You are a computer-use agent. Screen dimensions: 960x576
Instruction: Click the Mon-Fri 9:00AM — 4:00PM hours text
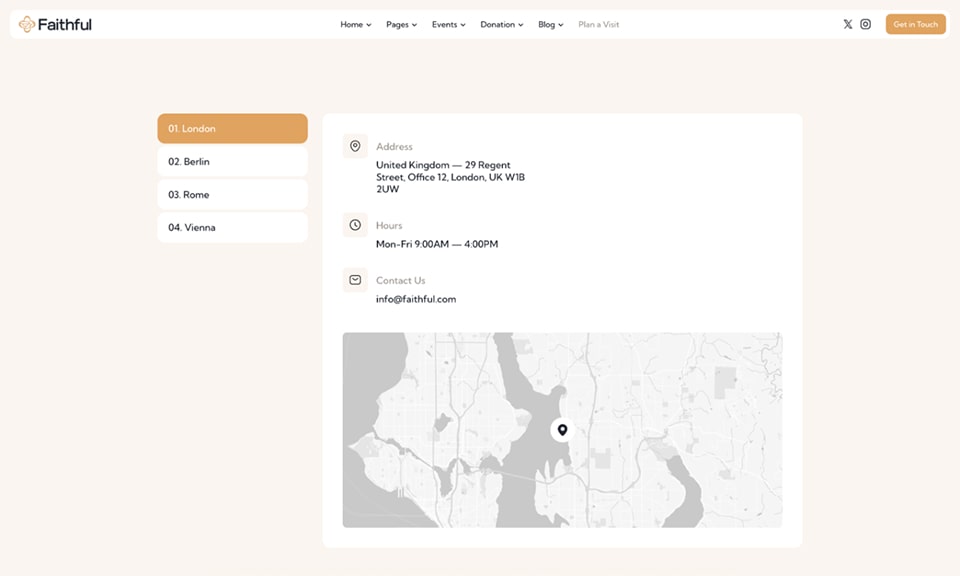[437, 244]
